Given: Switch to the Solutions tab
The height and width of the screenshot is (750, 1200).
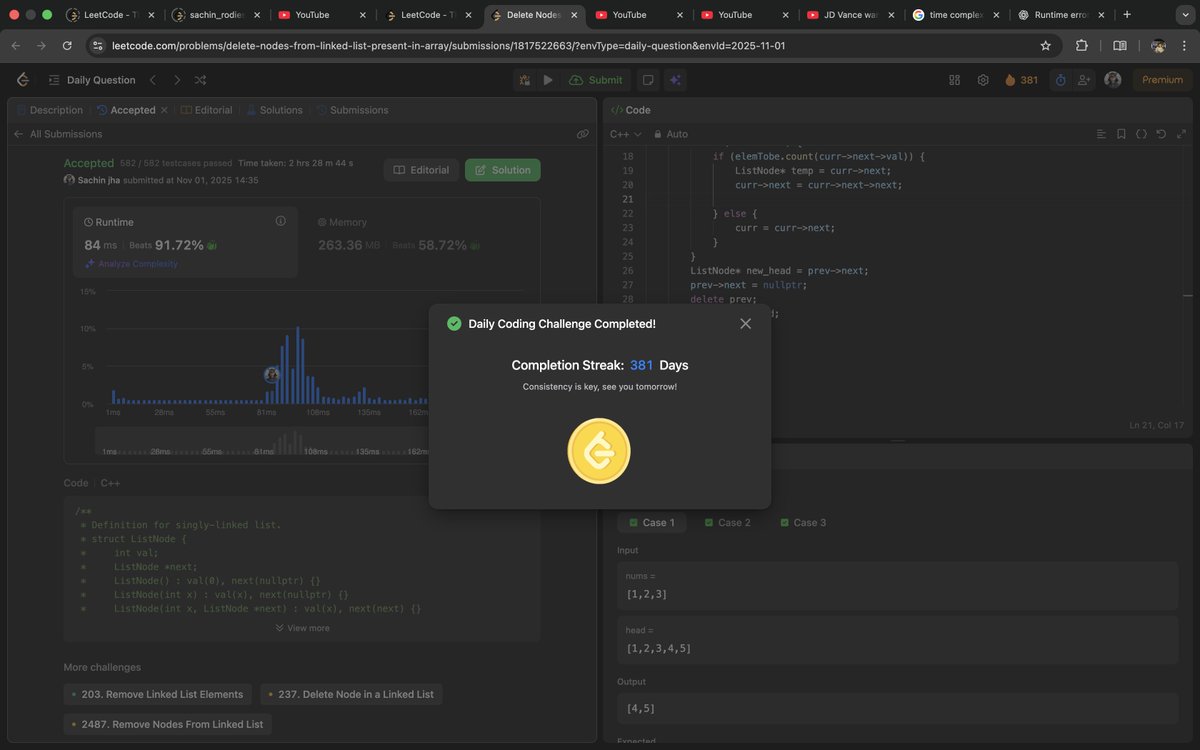Looking at the screenshot, I should click(280, 110).
